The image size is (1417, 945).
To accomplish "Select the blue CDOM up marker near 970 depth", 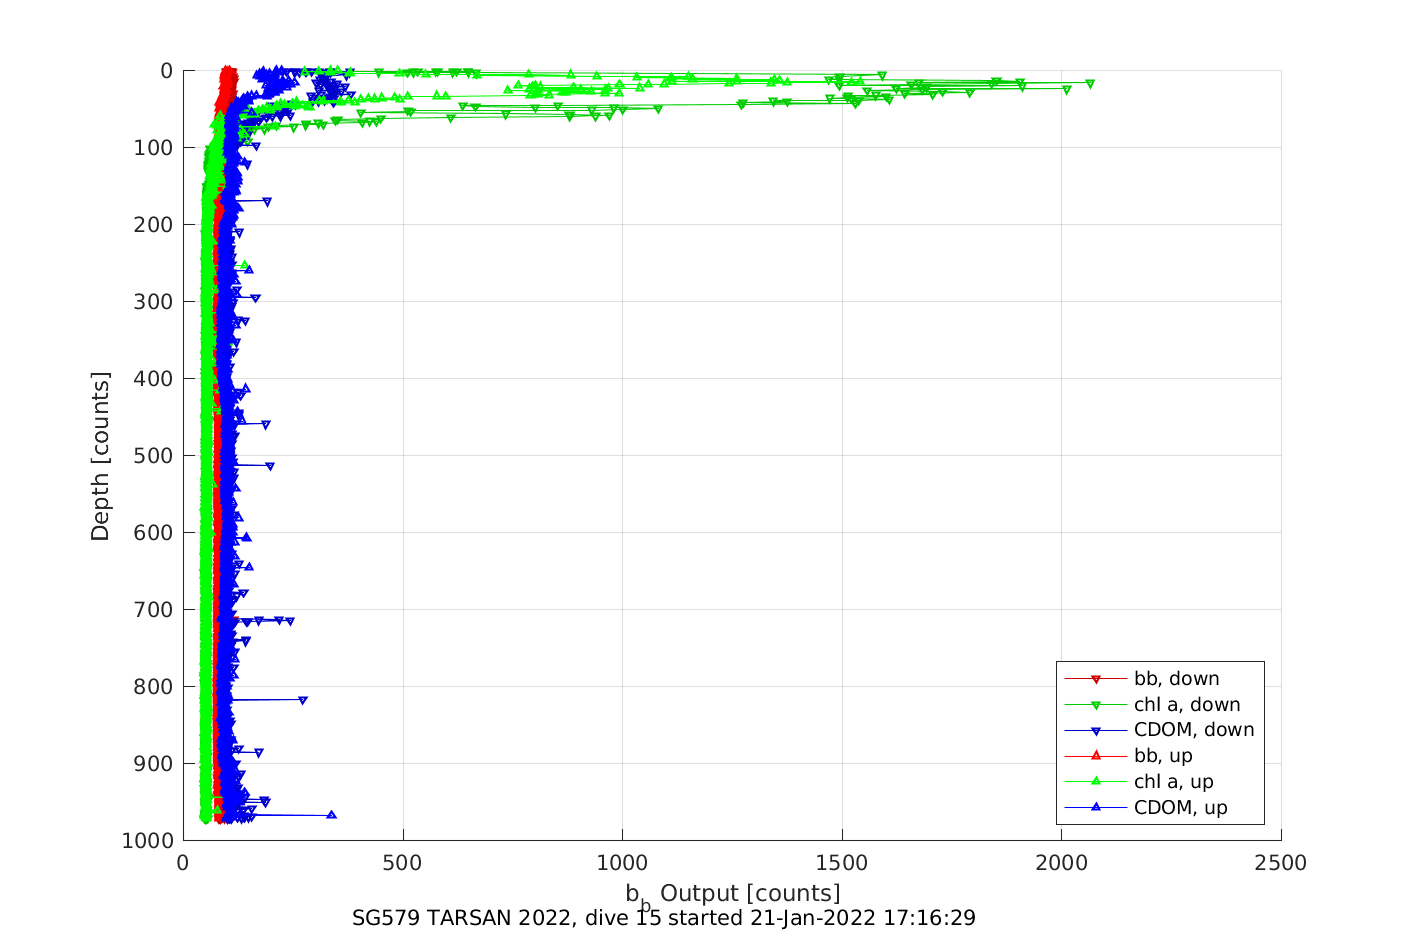I will [x=331, y=815].
